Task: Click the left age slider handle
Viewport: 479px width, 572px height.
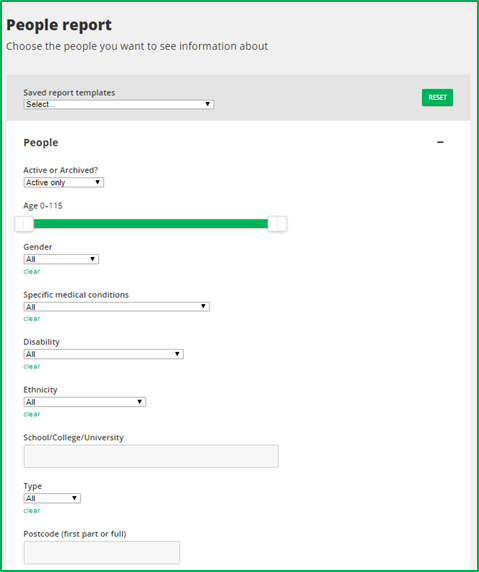Action: [x=24, y=224]
